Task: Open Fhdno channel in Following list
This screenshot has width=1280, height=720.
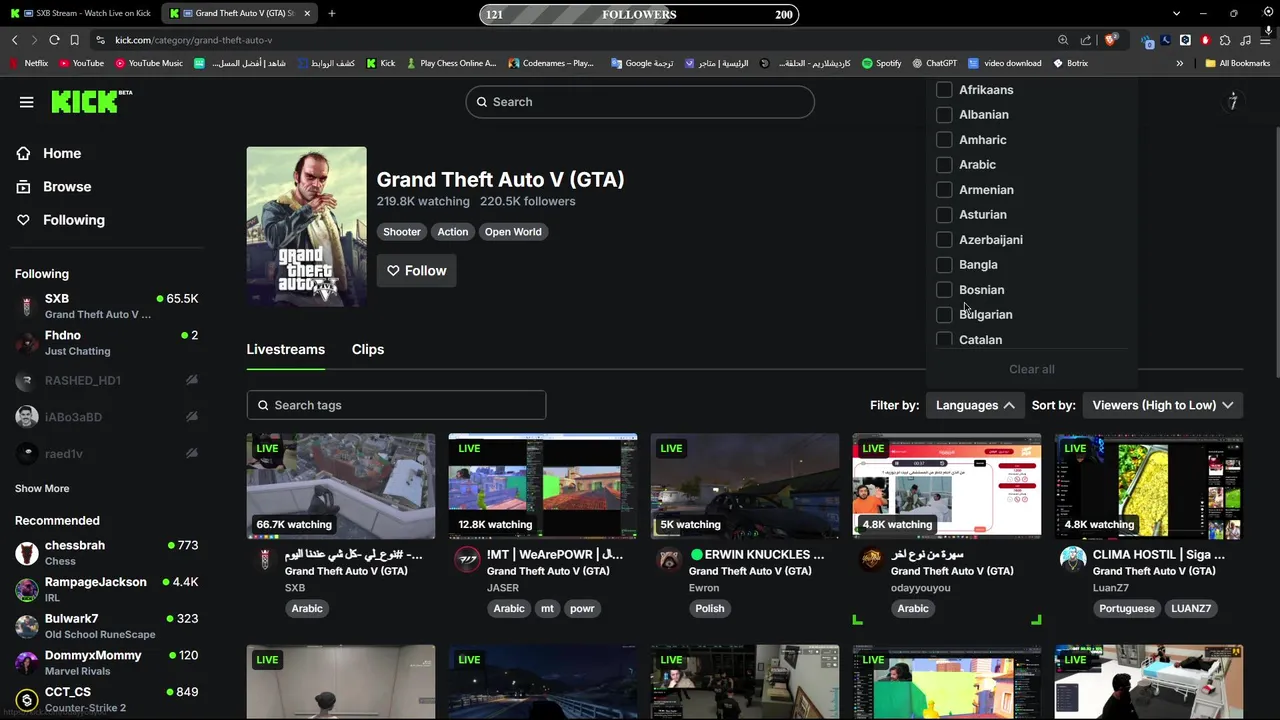Action: click(107, 343)
